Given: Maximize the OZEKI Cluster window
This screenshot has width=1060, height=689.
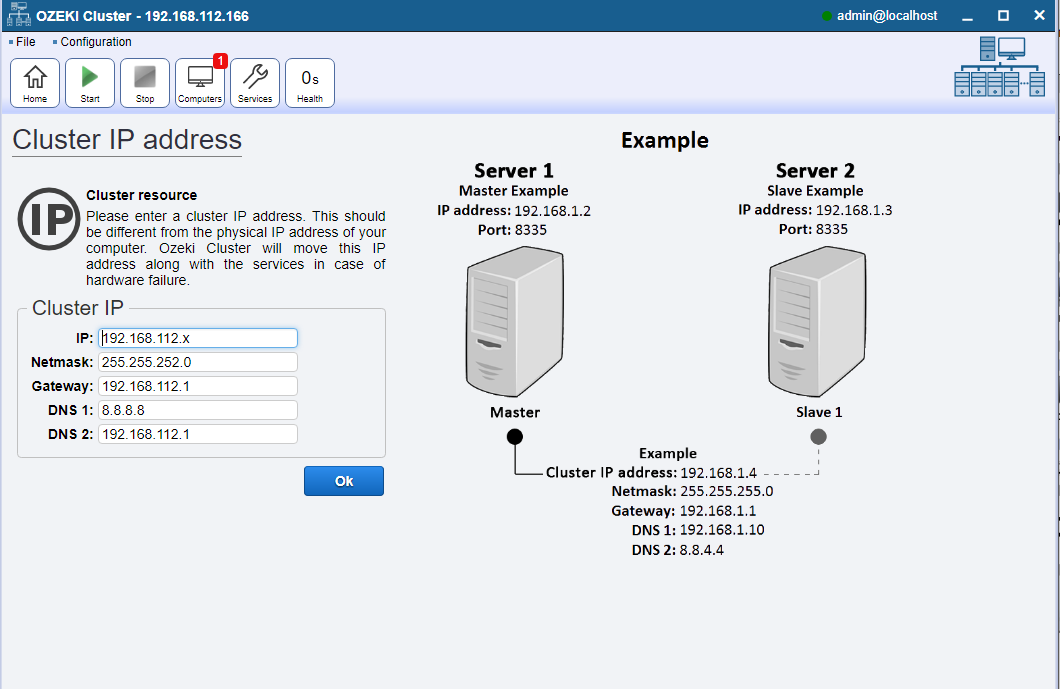Looking at the screenshot, I should coord(1003,16).
